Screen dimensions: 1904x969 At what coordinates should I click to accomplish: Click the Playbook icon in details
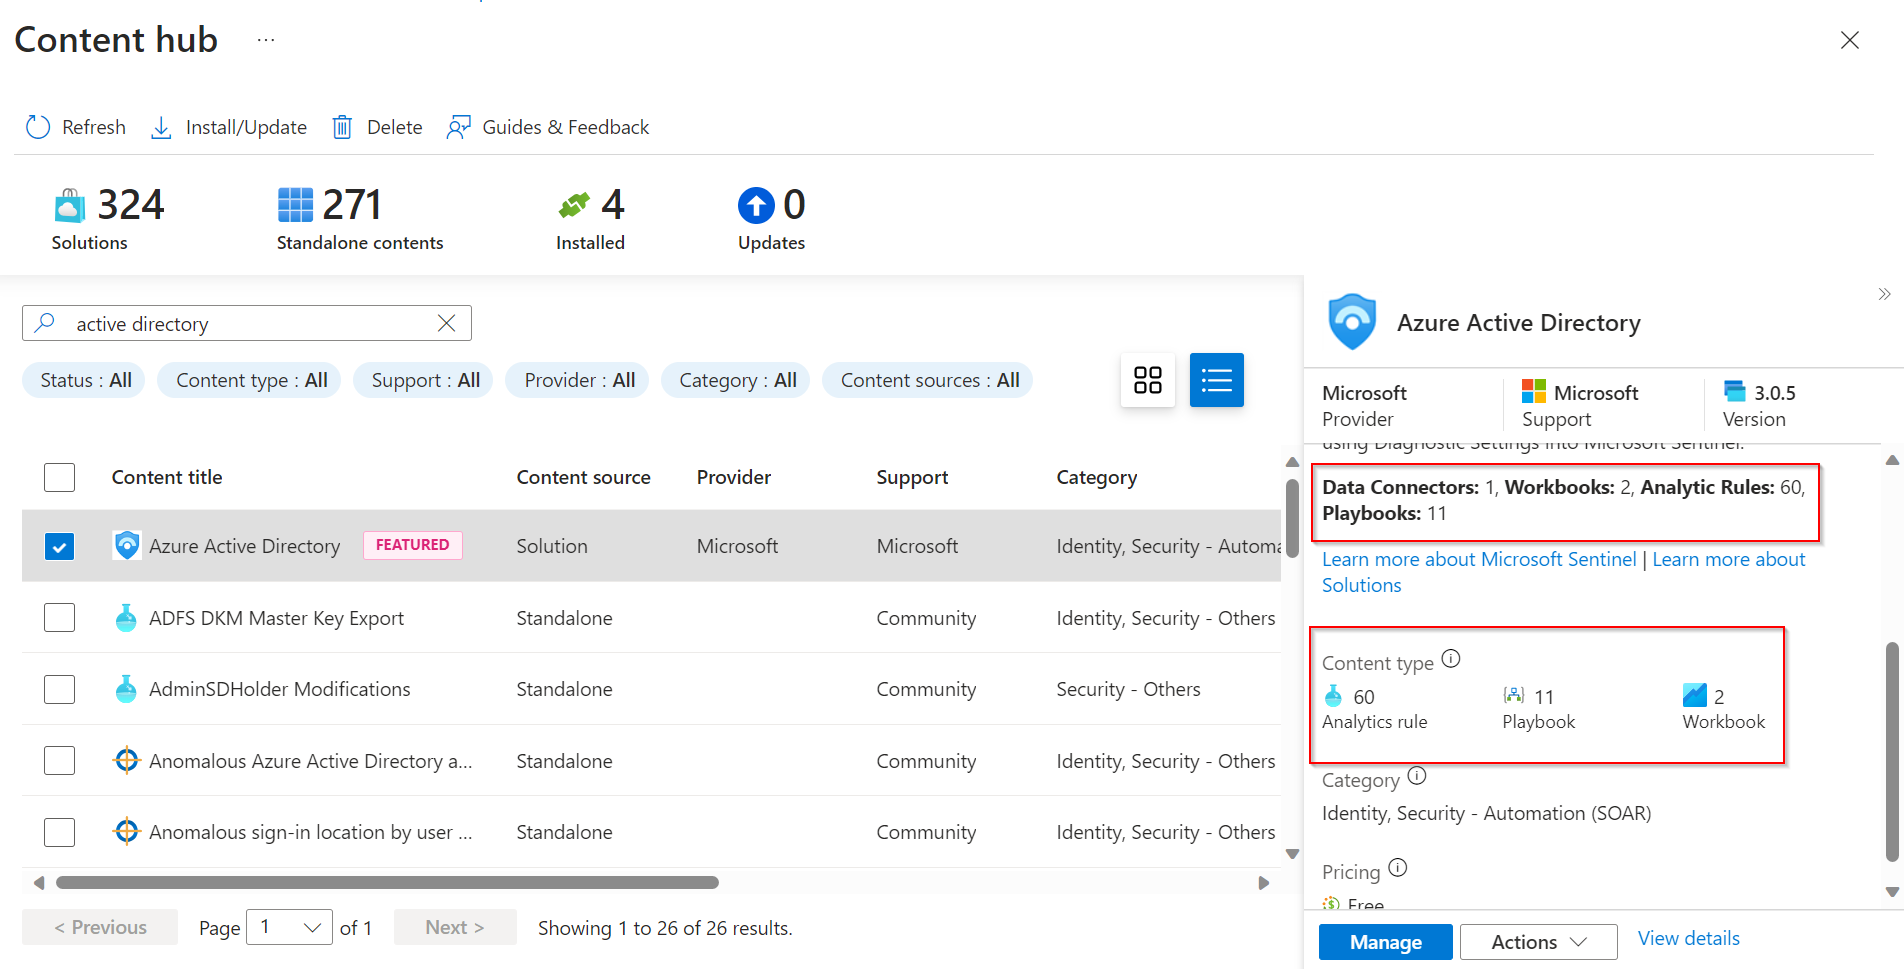coord(1514,696)
